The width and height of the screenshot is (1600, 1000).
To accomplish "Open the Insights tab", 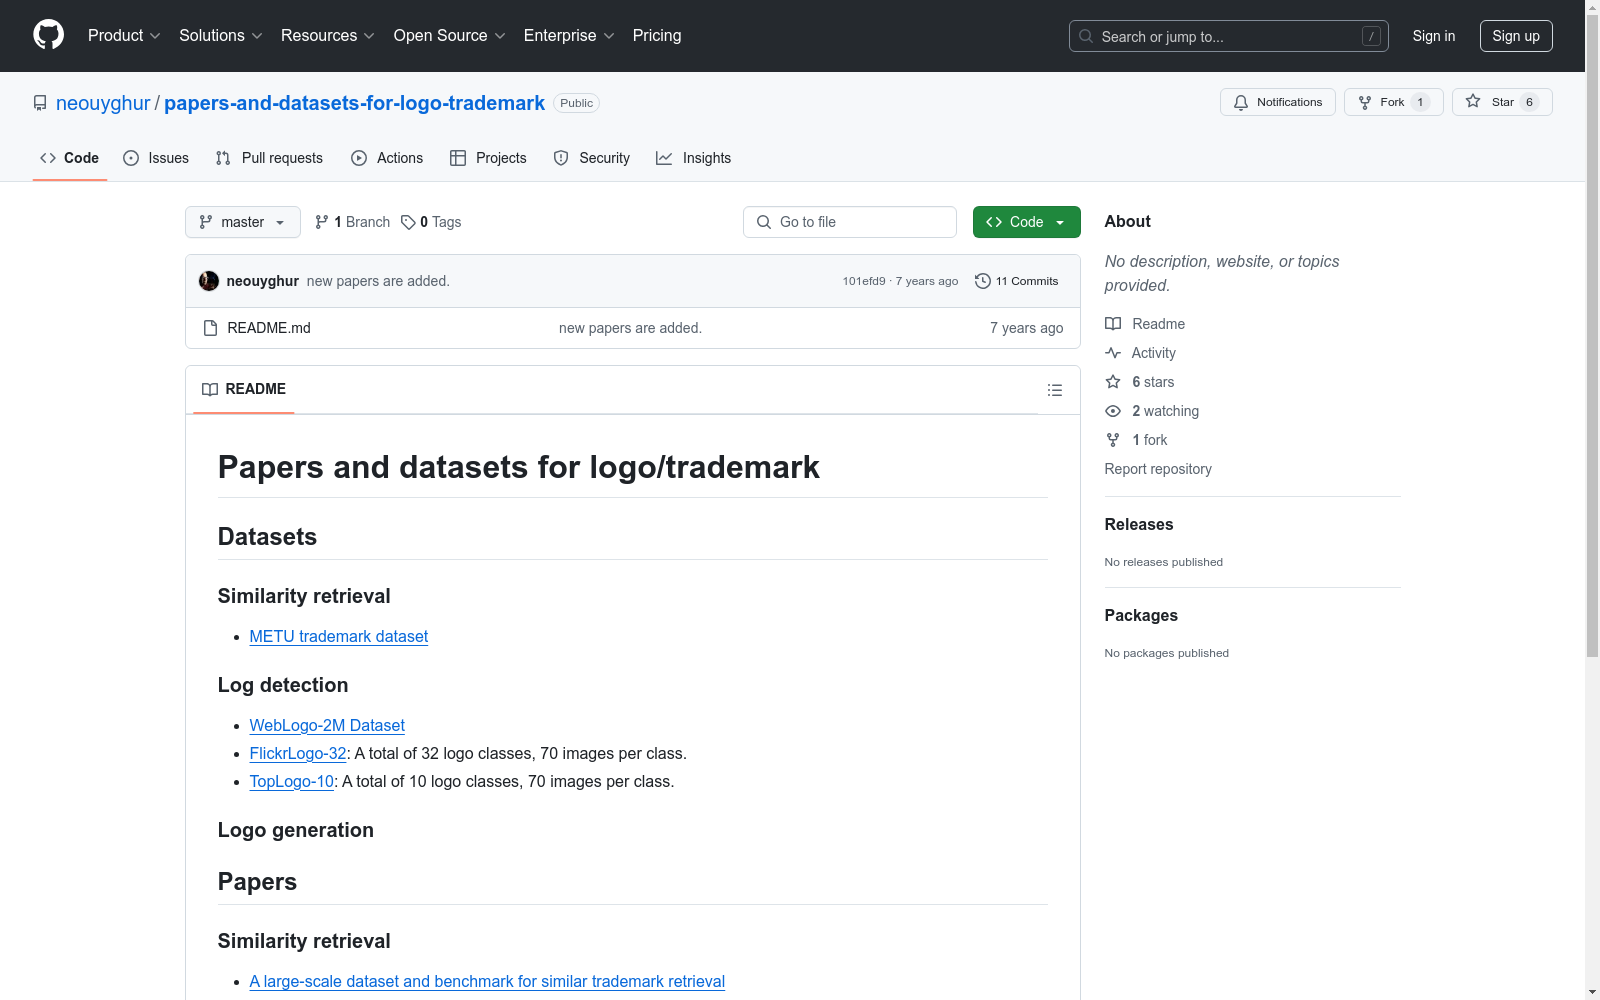I will coord(694,158).
